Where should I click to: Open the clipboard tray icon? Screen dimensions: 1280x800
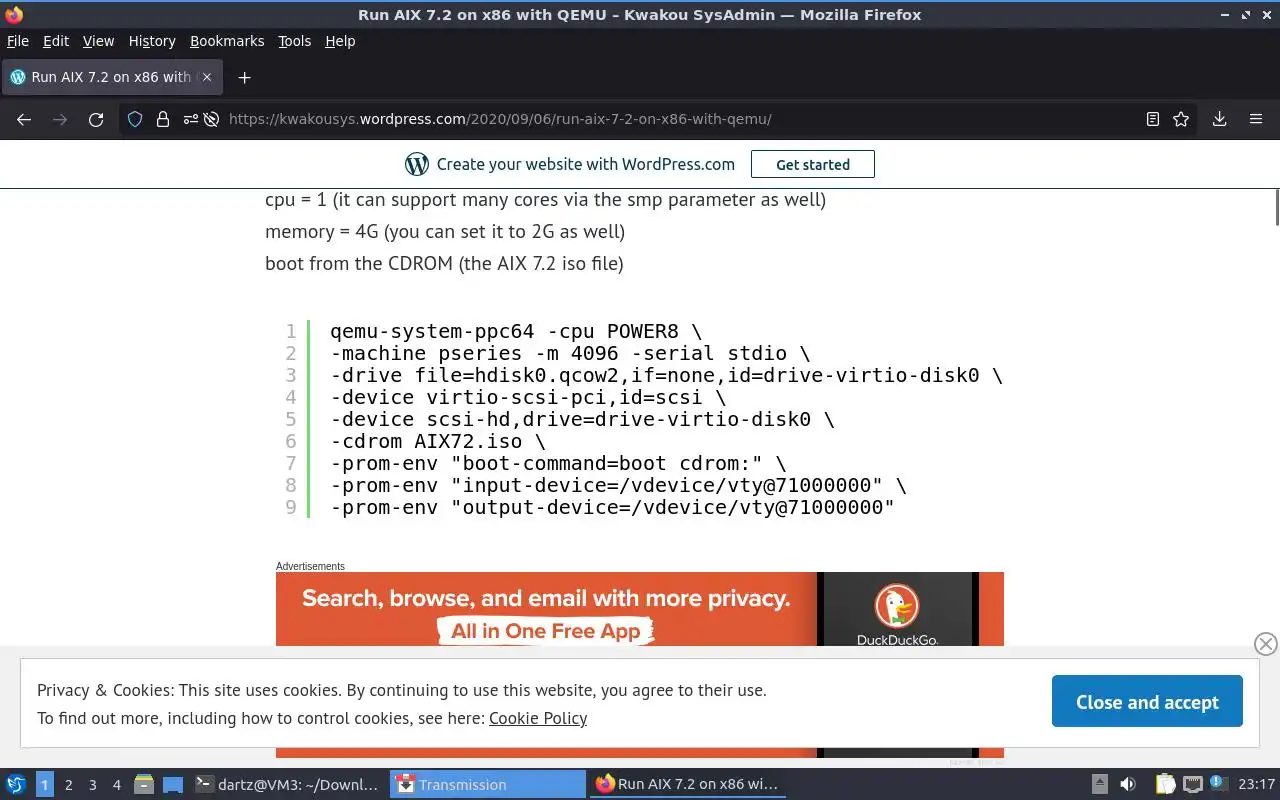pos(1165,784)
